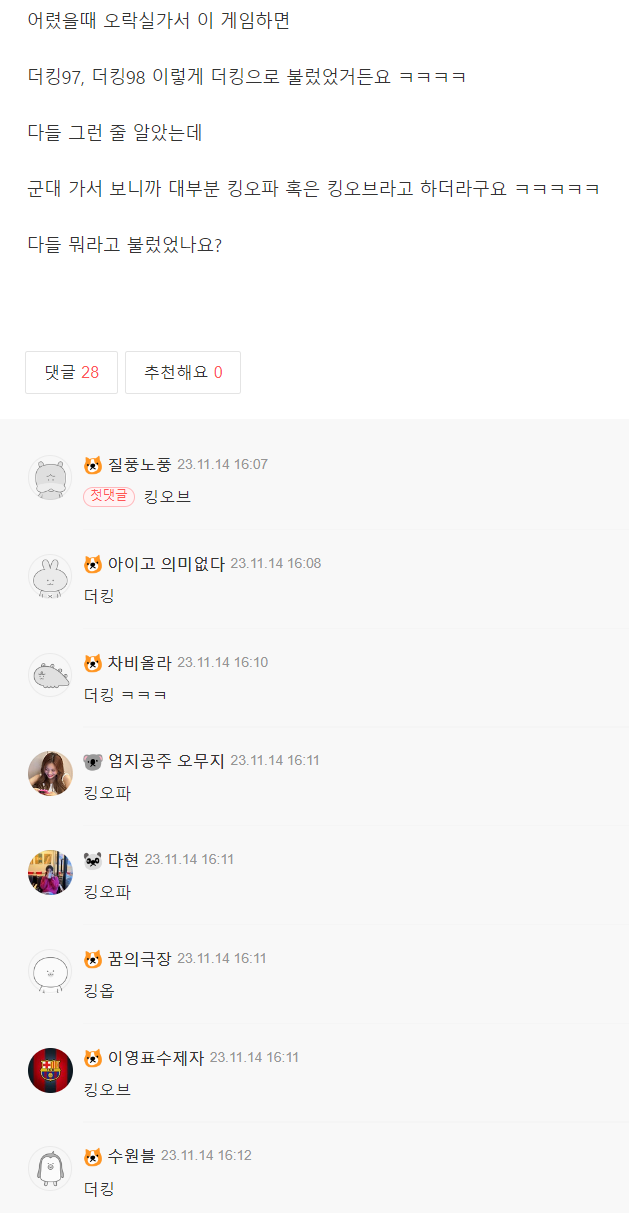629x1213 pixels.
Task: Click the fox level icon beside 차비올라
Action: (93, 663)
